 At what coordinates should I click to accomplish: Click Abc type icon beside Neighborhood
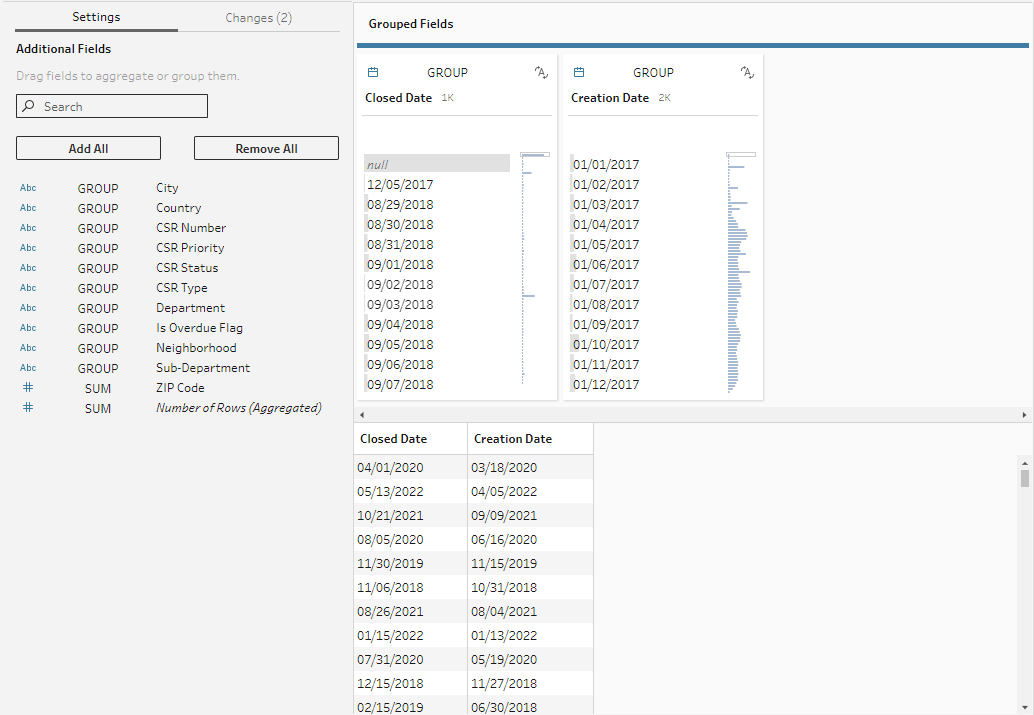pyautogui.click(x=28, y=348)
